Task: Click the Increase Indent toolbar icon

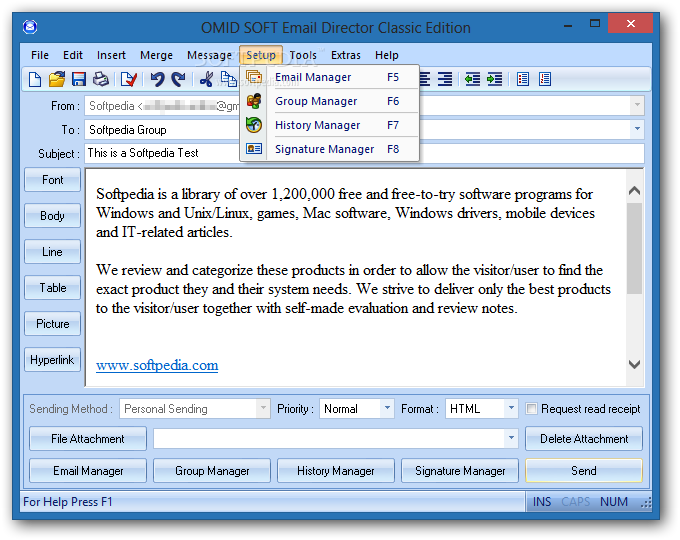Action: (494, 79)
